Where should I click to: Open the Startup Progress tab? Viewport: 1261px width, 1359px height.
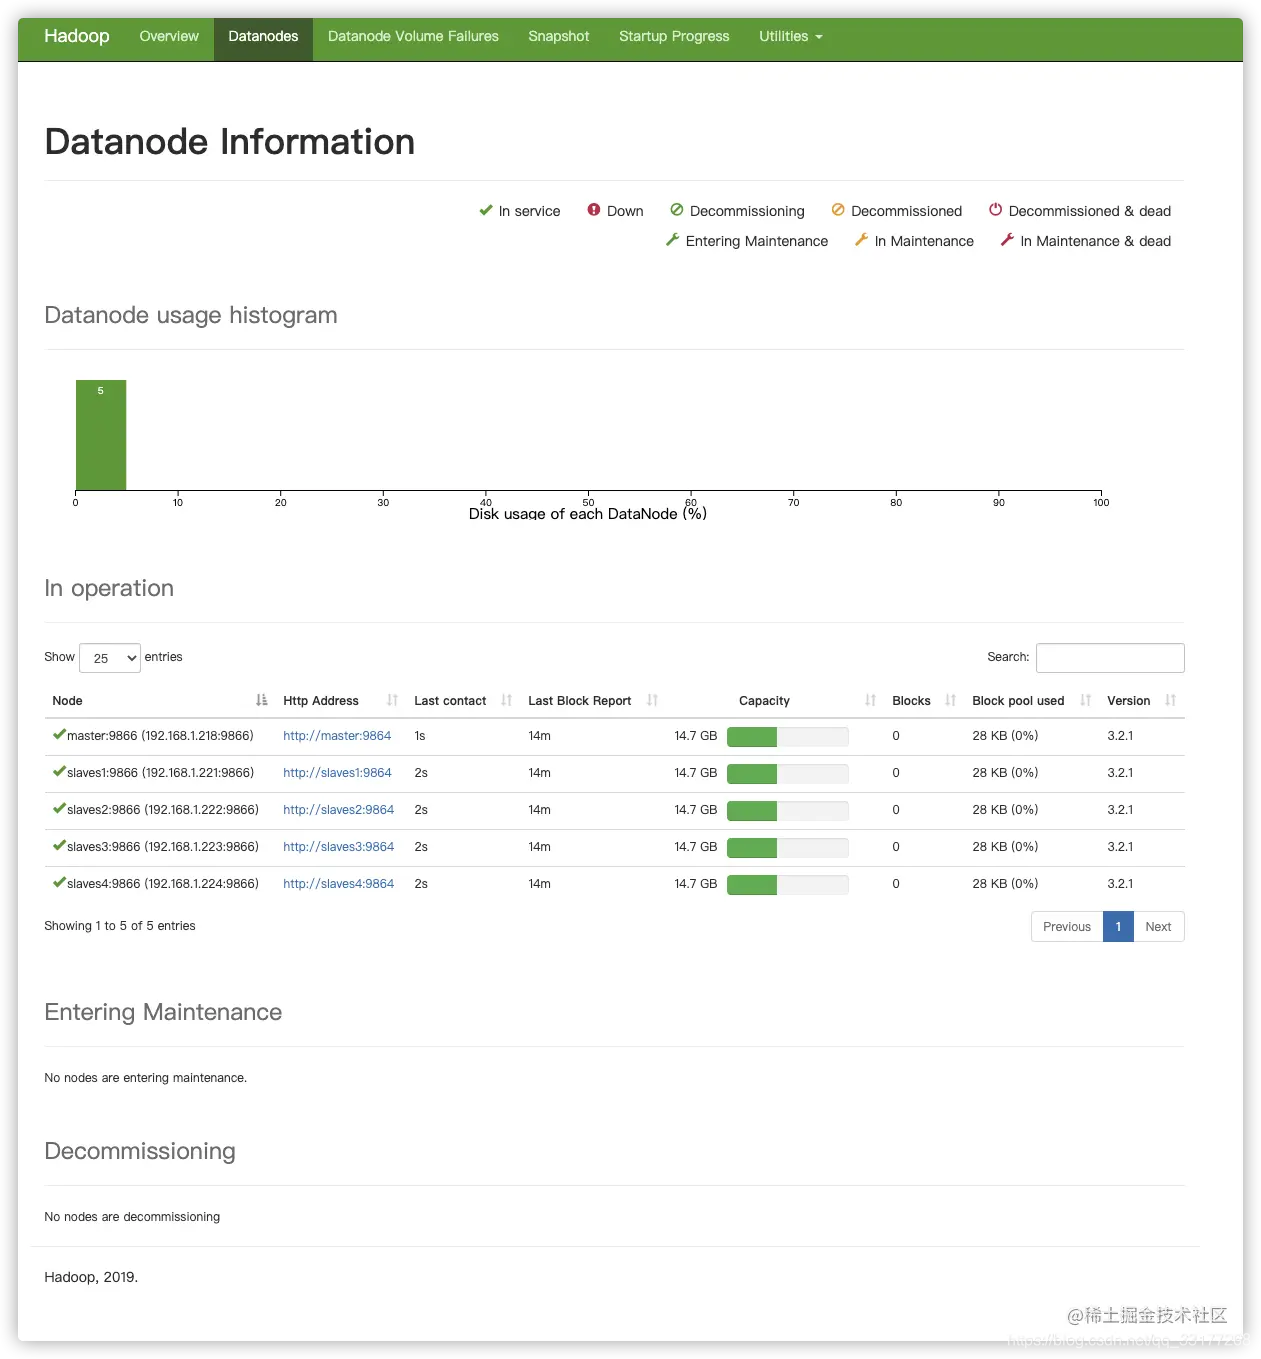coord(674,37)
